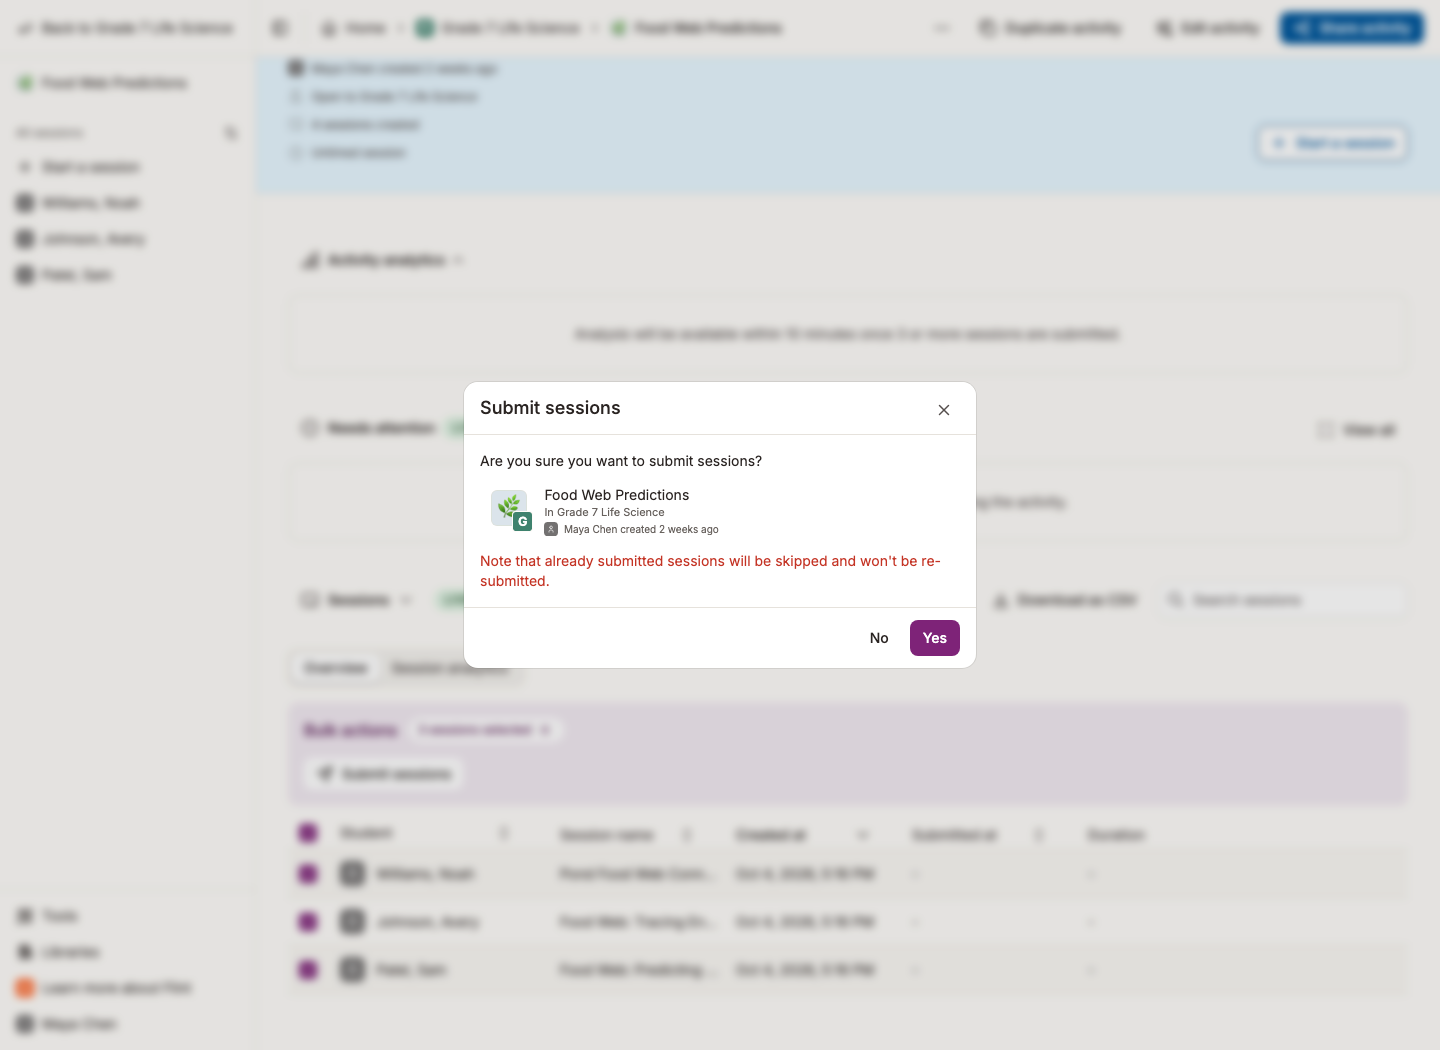Click the blurred blue button in top bar
The height and width of the screenshot is (1050, 1440).
(1351, 28)
